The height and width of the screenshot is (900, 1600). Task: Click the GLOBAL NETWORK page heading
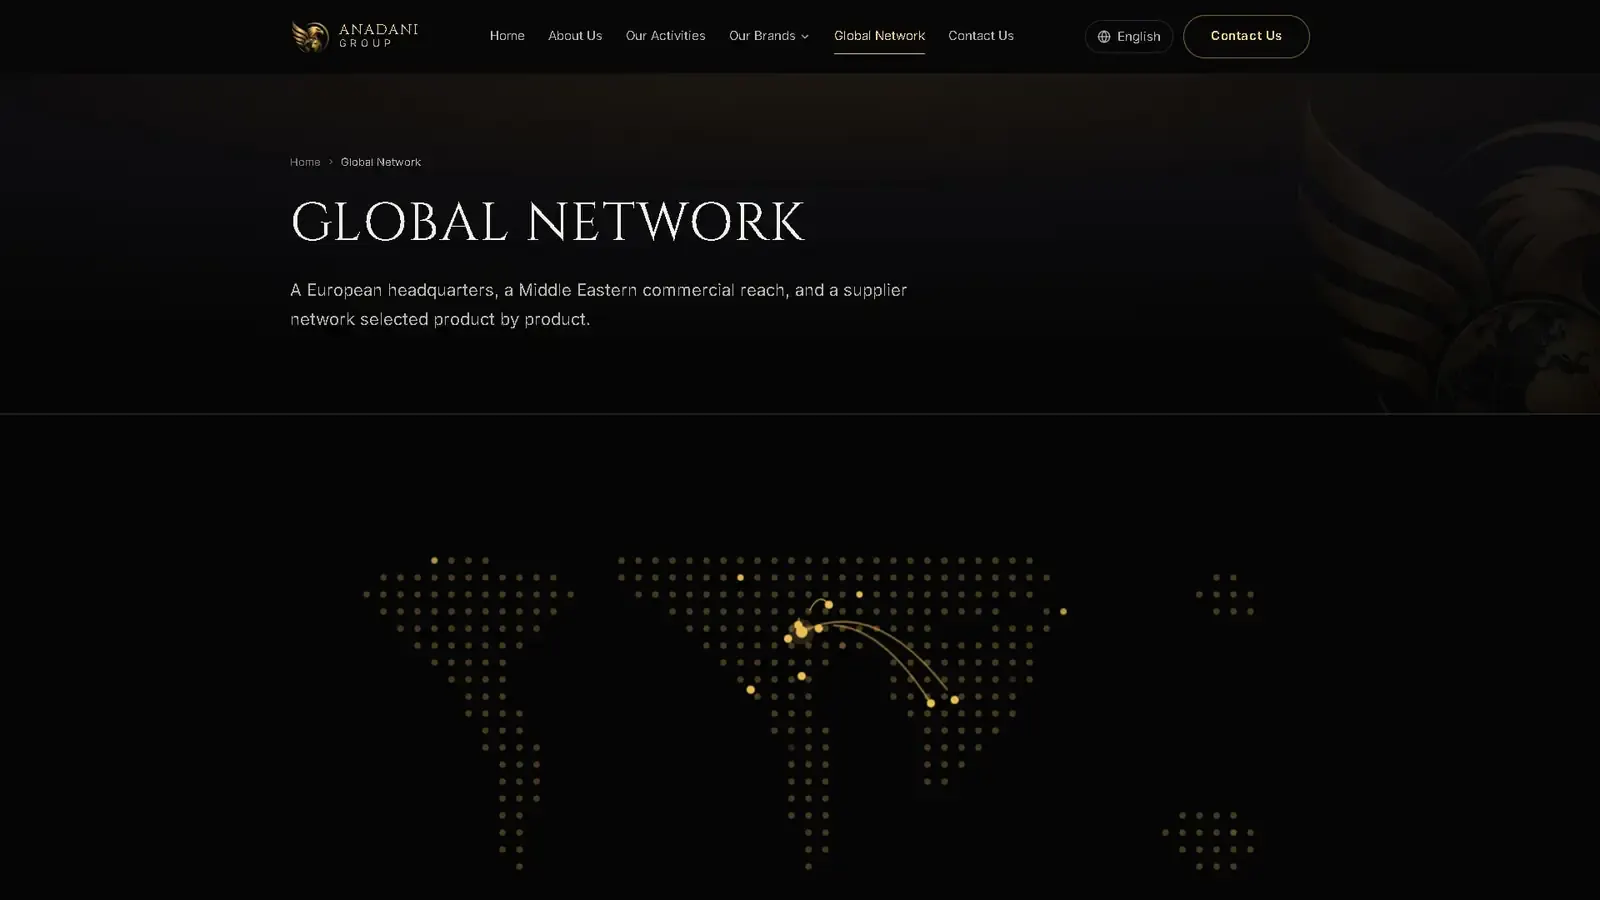[x=547, y=222]
